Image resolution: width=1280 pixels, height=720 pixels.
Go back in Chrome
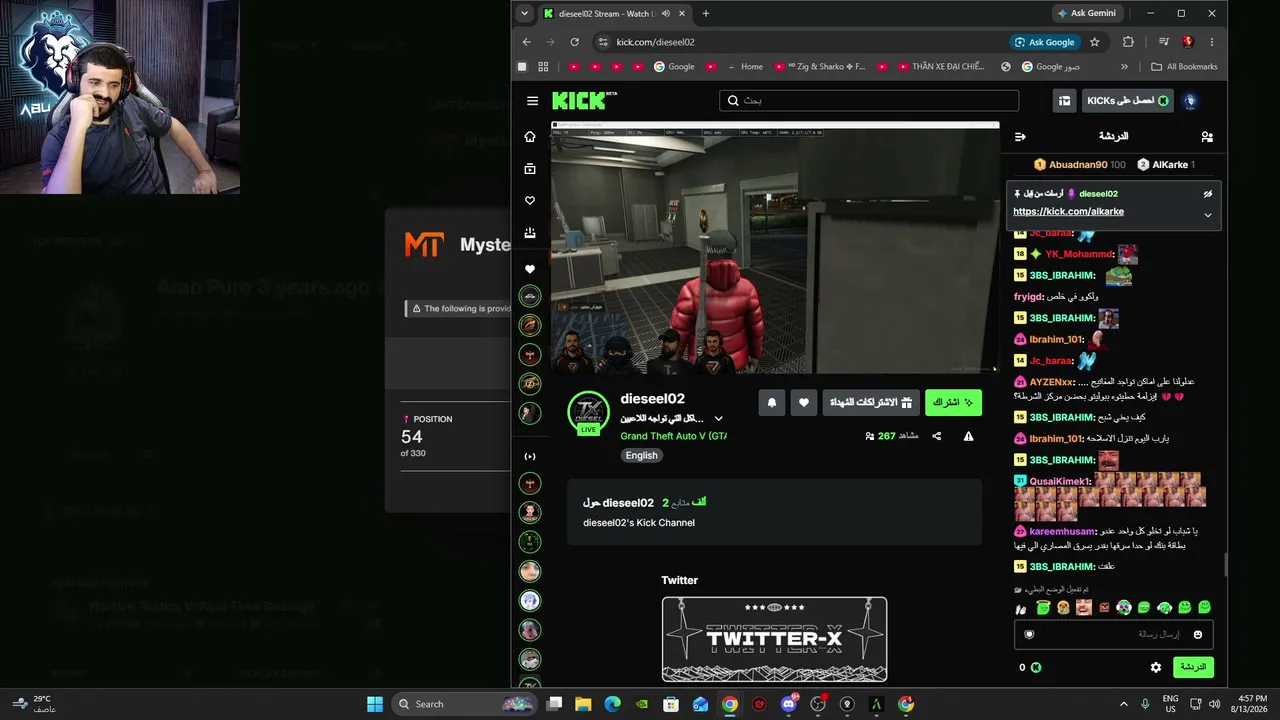pos(527,42)
